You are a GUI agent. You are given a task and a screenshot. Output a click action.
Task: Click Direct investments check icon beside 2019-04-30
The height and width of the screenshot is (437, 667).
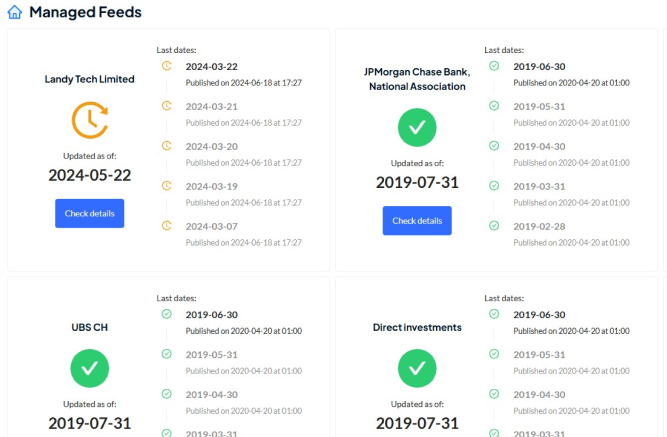click(494, 394)
